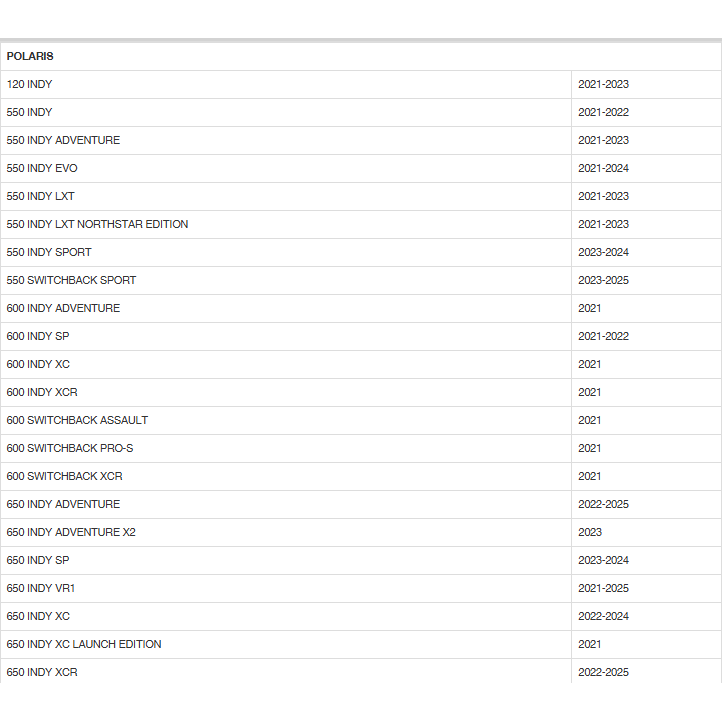Select the 550 INDY SPORT row
The image size is (722, 722).
click(x=361, y=253)
